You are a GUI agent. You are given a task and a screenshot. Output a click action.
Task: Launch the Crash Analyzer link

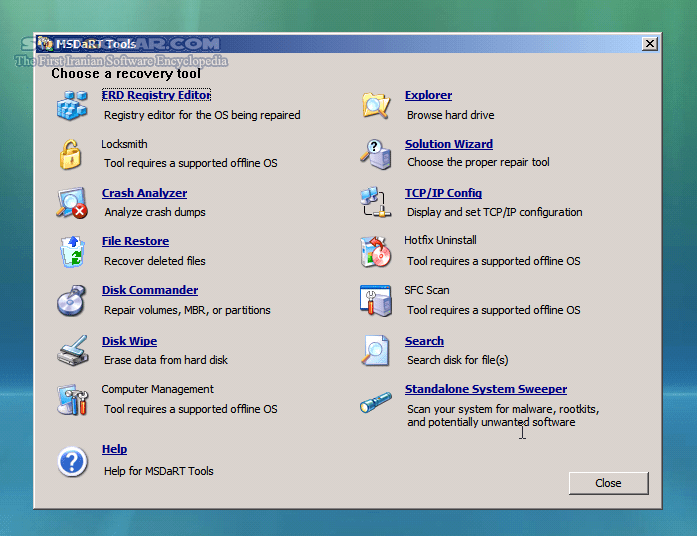144,193
